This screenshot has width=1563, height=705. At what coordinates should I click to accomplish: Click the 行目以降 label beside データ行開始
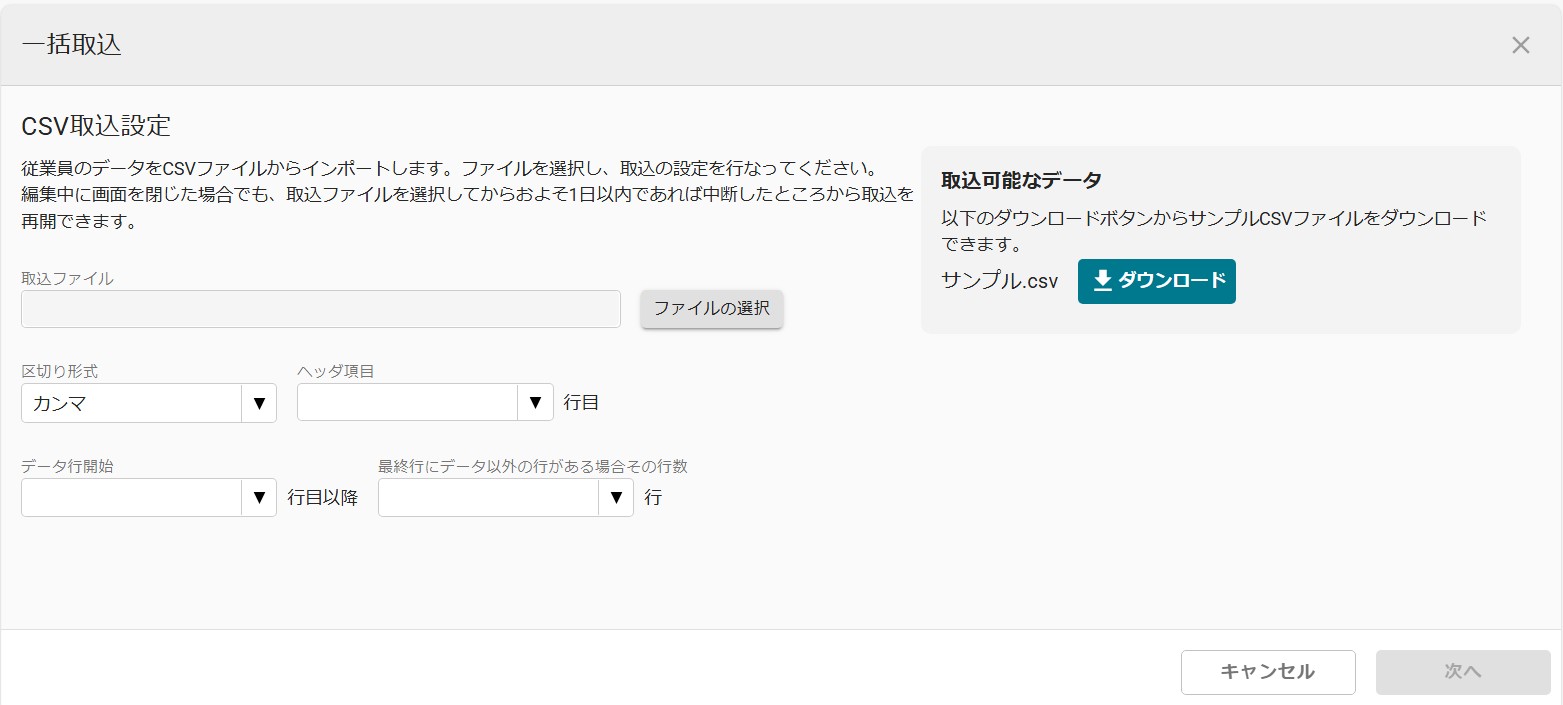(x=322, y=497)
